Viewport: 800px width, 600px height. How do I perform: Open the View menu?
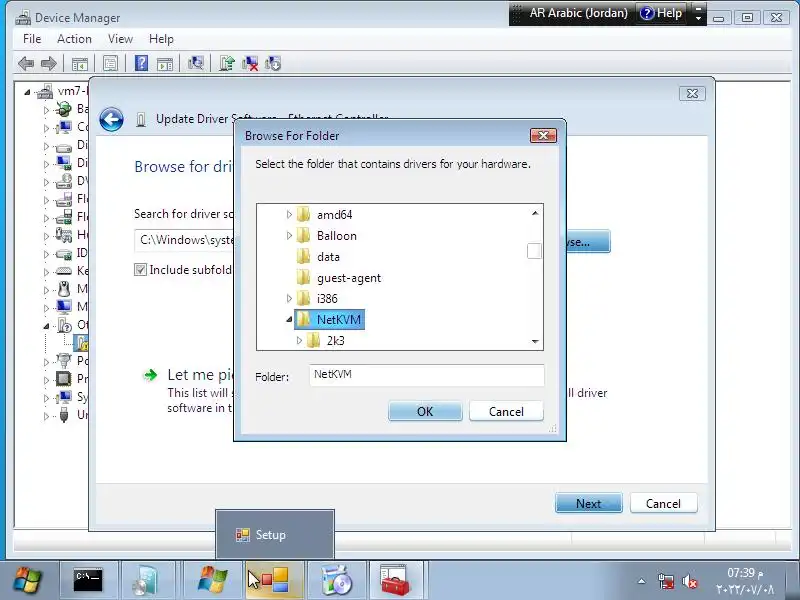point(120,39)
